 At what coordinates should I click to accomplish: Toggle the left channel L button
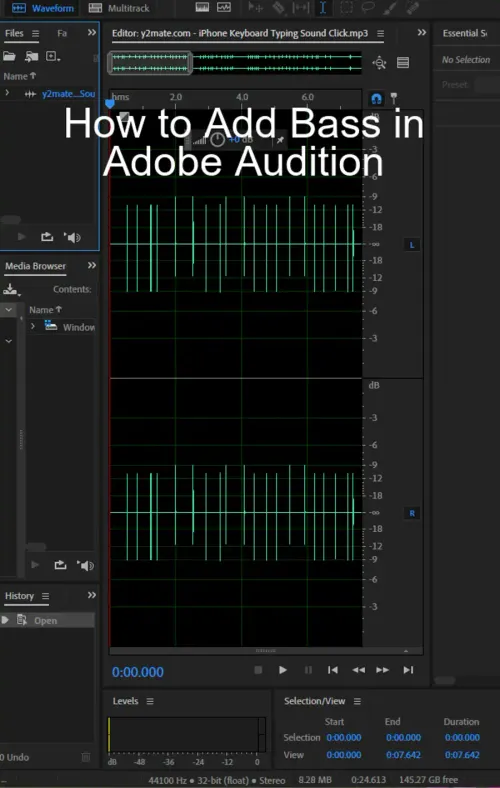point(412,245)
